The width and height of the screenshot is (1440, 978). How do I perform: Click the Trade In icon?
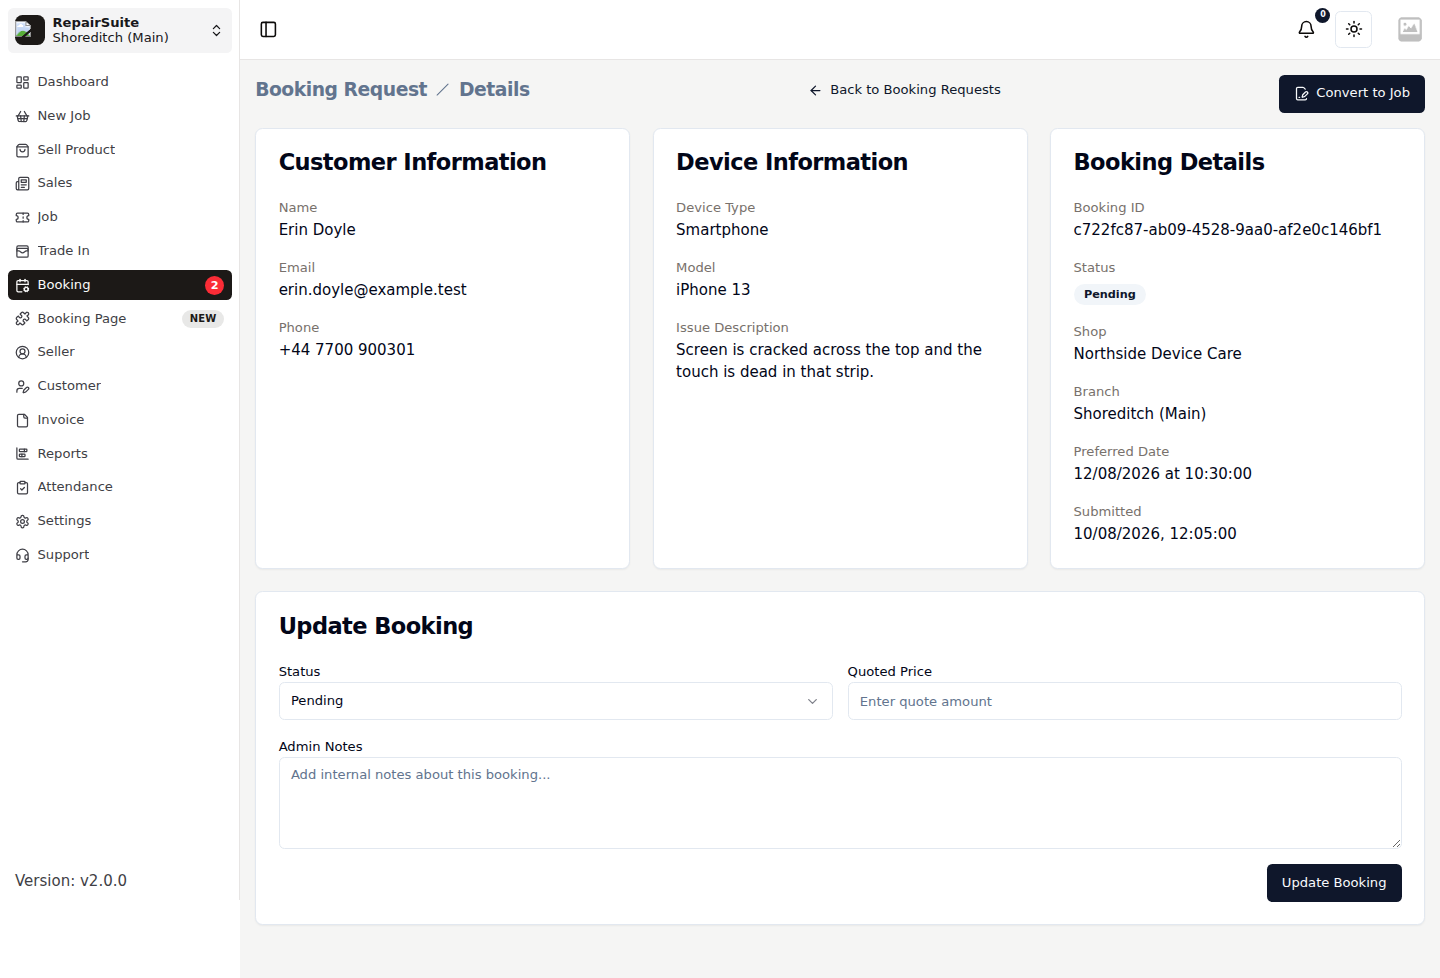pyautogui.click(x=22, y=251)
